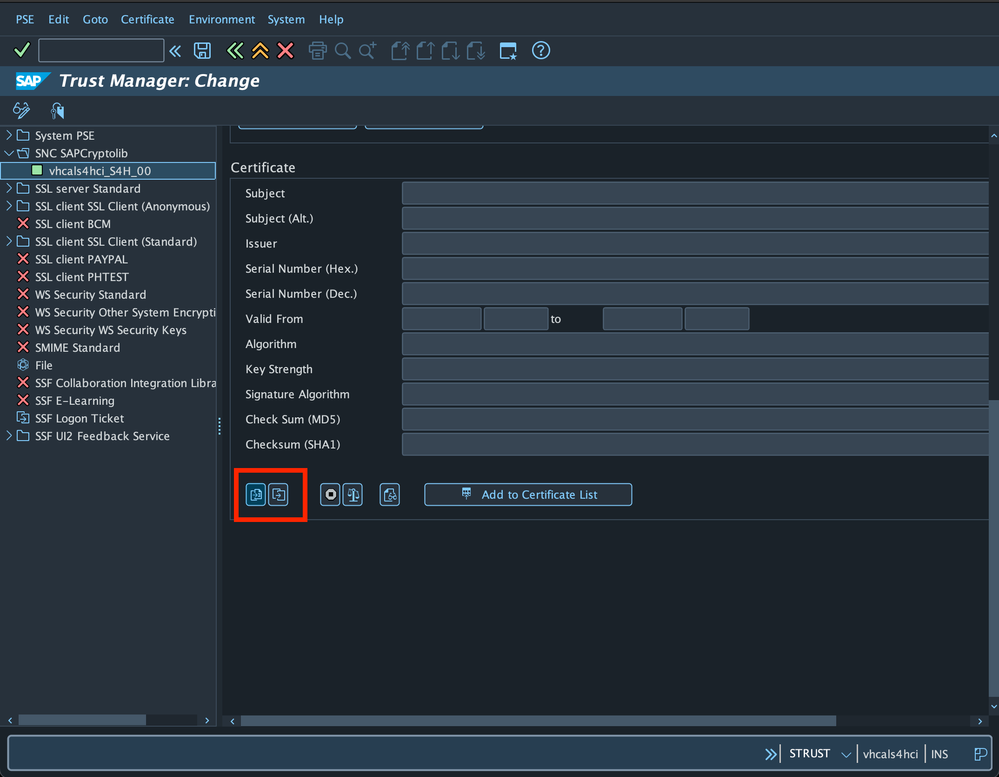Click the Previous Page icon

pyautogui.click(x=425, y=50)
